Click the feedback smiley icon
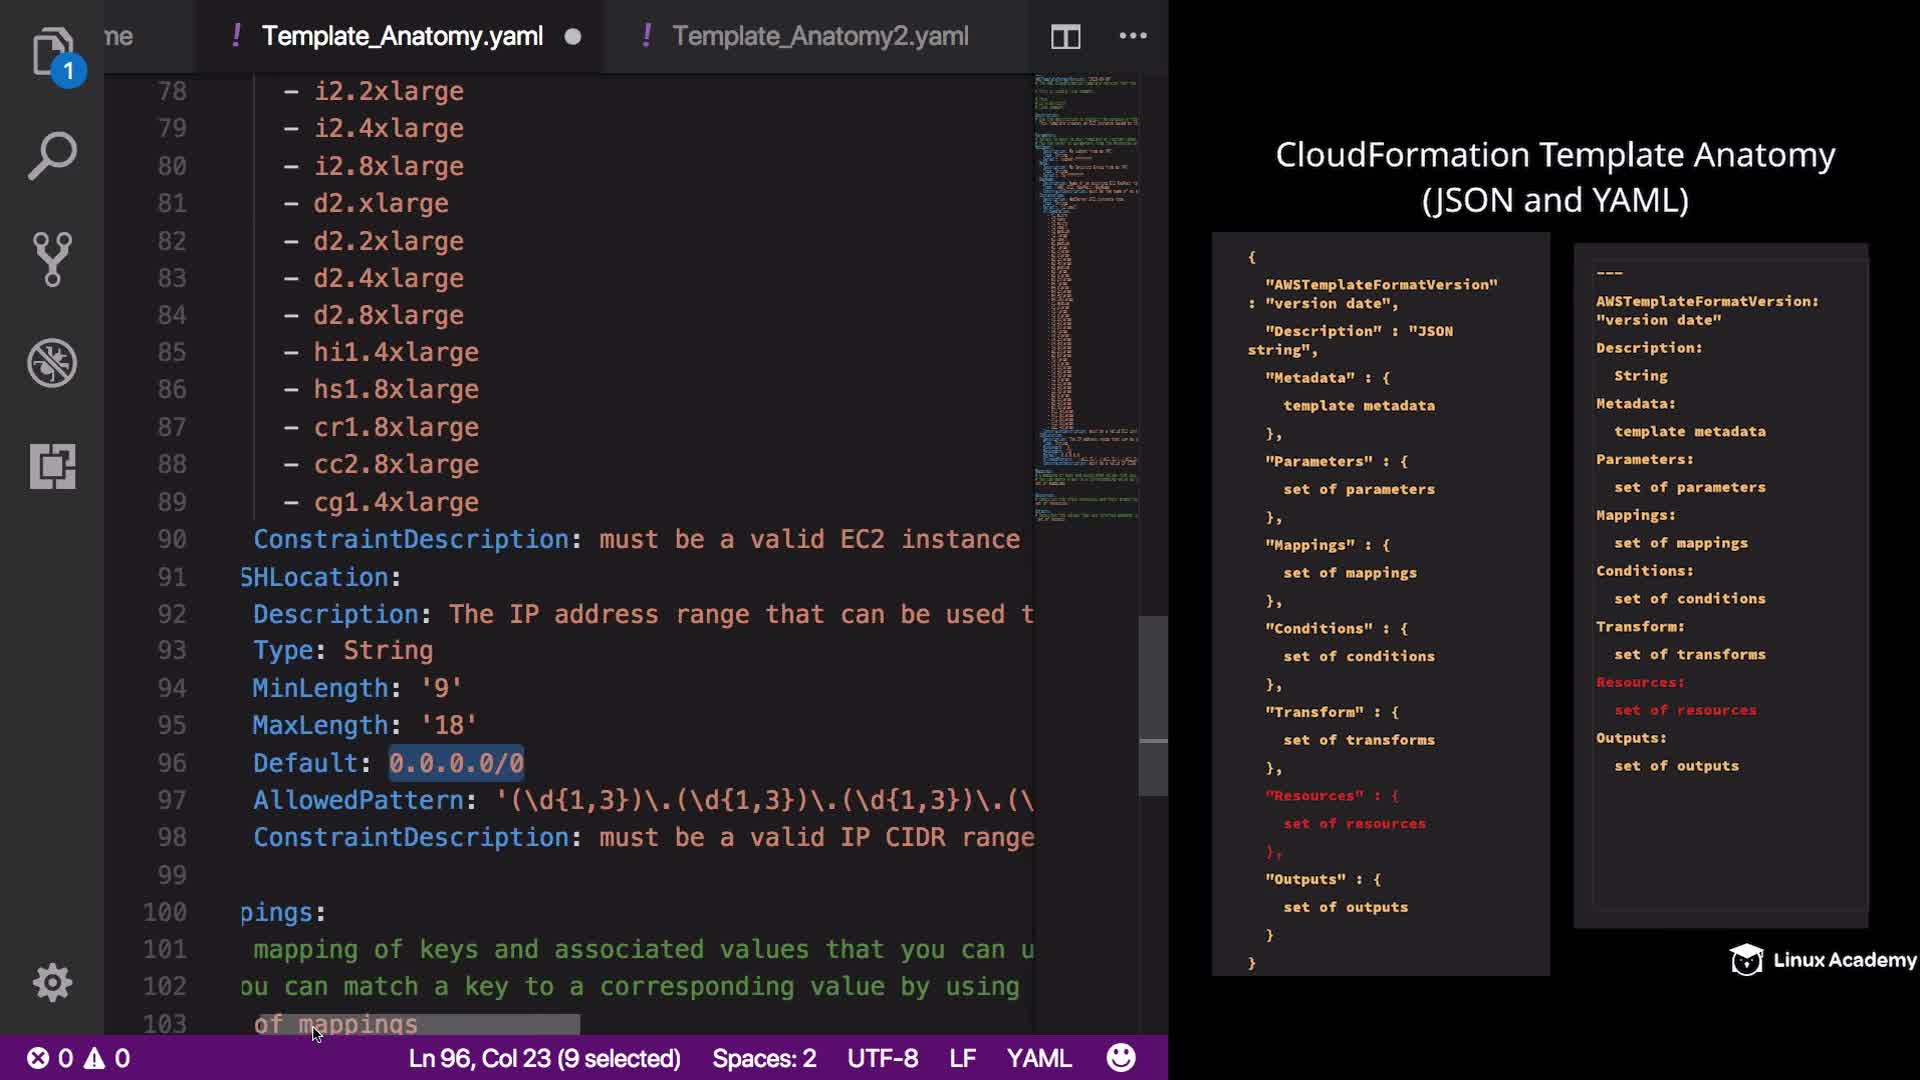Viewport: 1920px width, 1080px height. 1121,1057
